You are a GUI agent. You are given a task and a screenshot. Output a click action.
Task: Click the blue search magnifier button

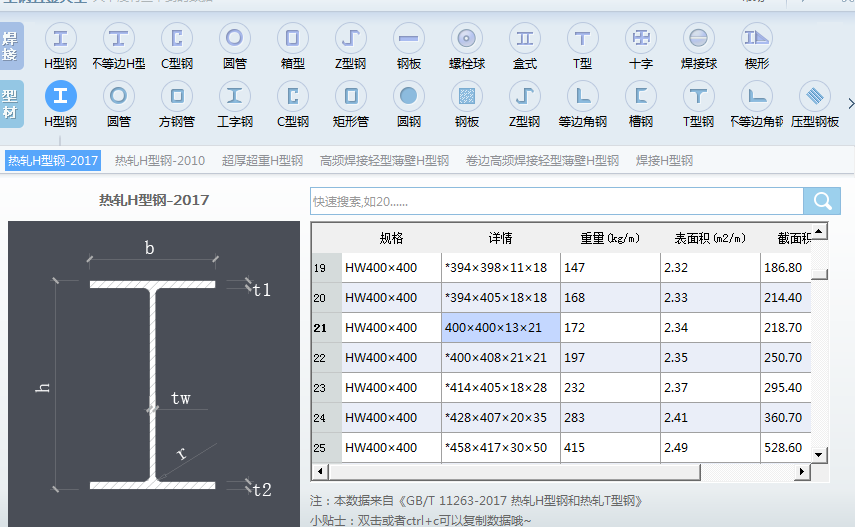[x=822, y=201]
